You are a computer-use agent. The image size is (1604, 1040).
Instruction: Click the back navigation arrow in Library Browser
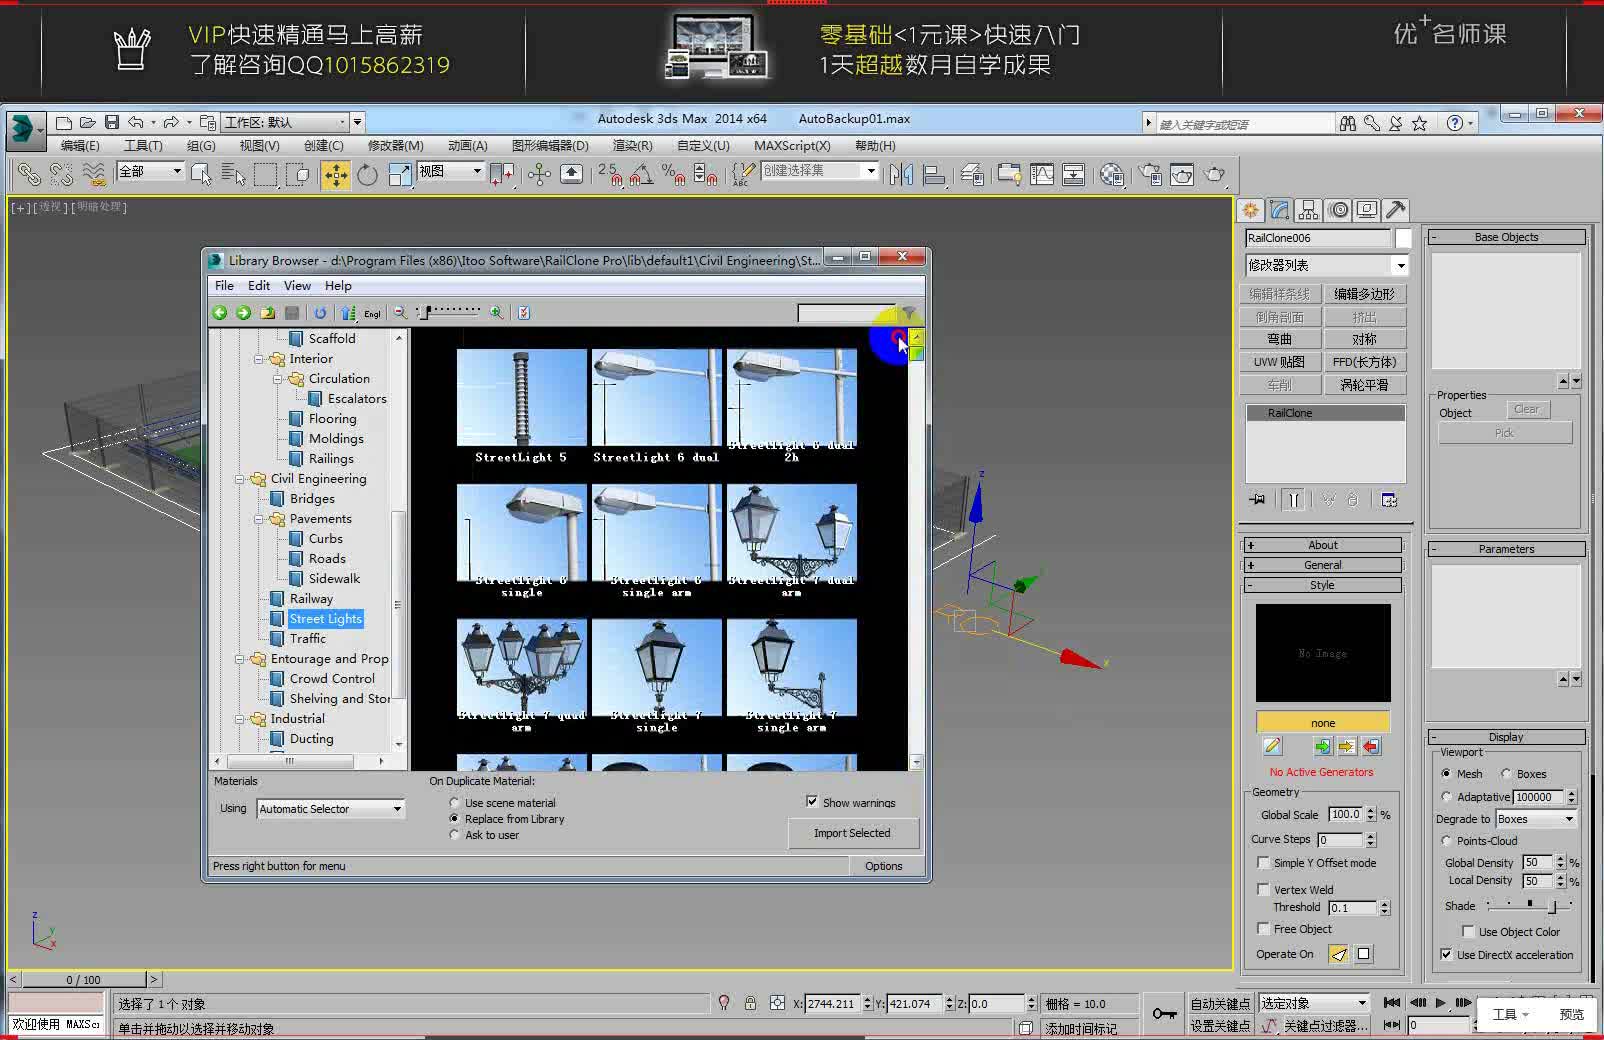(x=219, y=312)
